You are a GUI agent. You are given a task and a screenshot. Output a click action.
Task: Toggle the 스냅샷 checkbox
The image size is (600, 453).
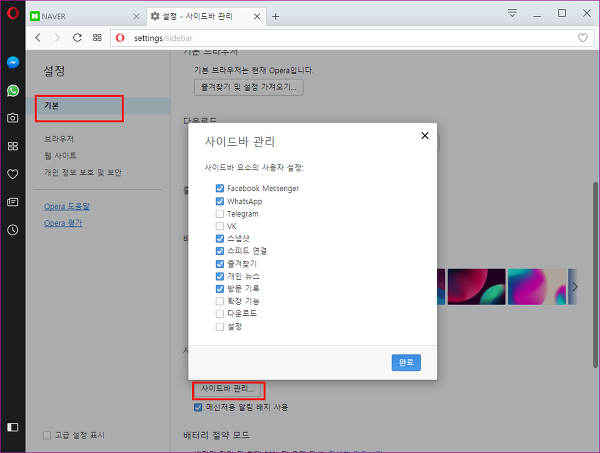(220, 239)
